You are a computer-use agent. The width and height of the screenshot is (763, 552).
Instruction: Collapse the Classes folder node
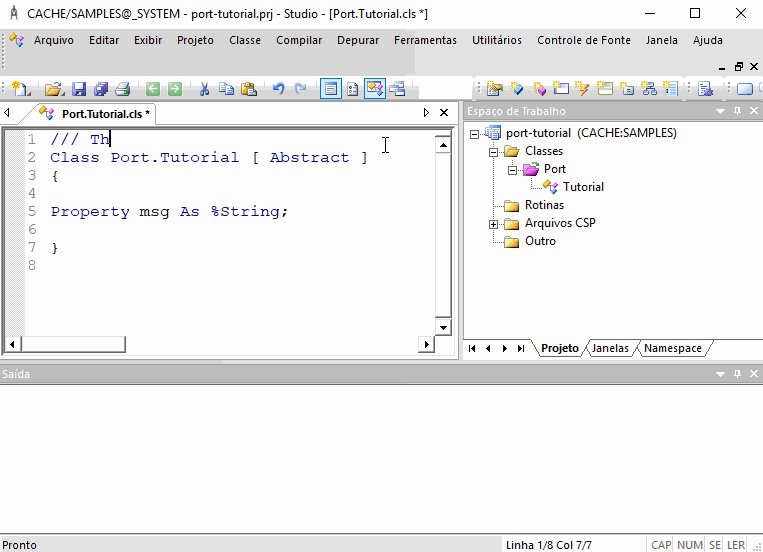pyautogui.click(x=493, y=152)
